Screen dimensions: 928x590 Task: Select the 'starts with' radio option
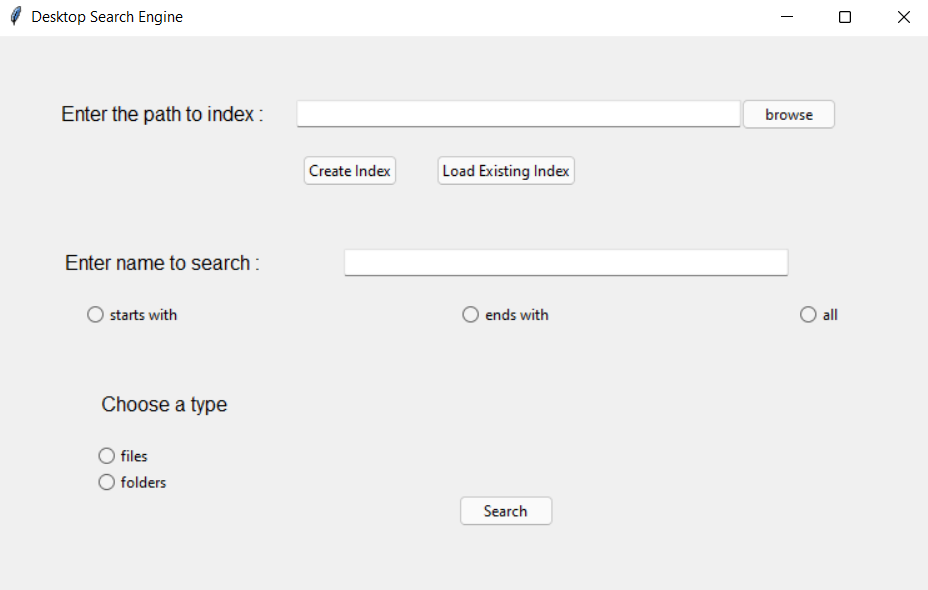click(x=96, y=315)
